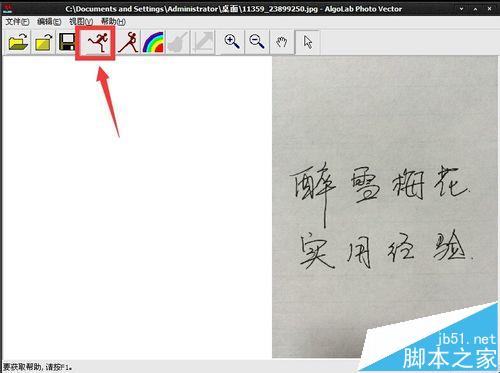Zoom out with the magnifier minus
The width and height of the screenshot is (500, 373).
(x=257, y=42)
